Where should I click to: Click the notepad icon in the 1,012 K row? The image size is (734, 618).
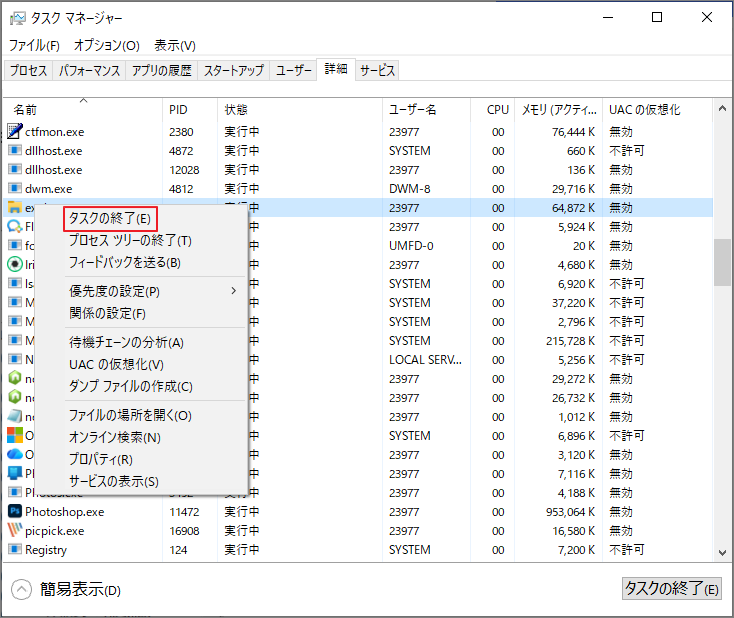coord(15,416)
